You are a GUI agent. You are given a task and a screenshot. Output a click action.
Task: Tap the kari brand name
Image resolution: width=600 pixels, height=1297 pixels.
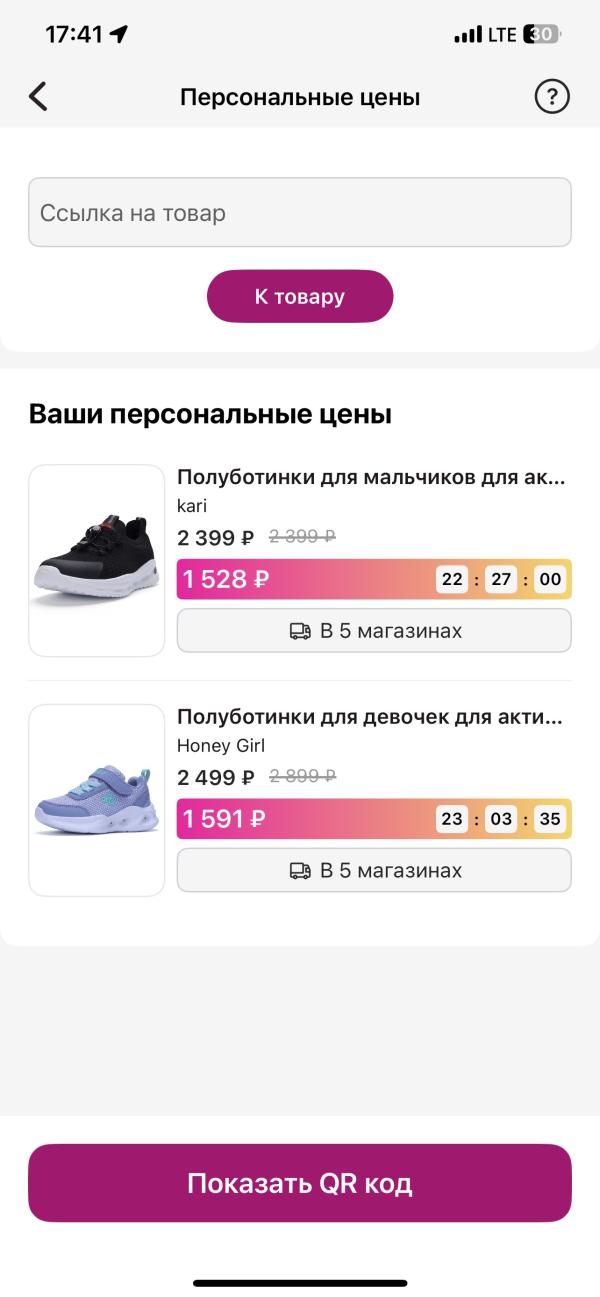[x=192, y=506]
